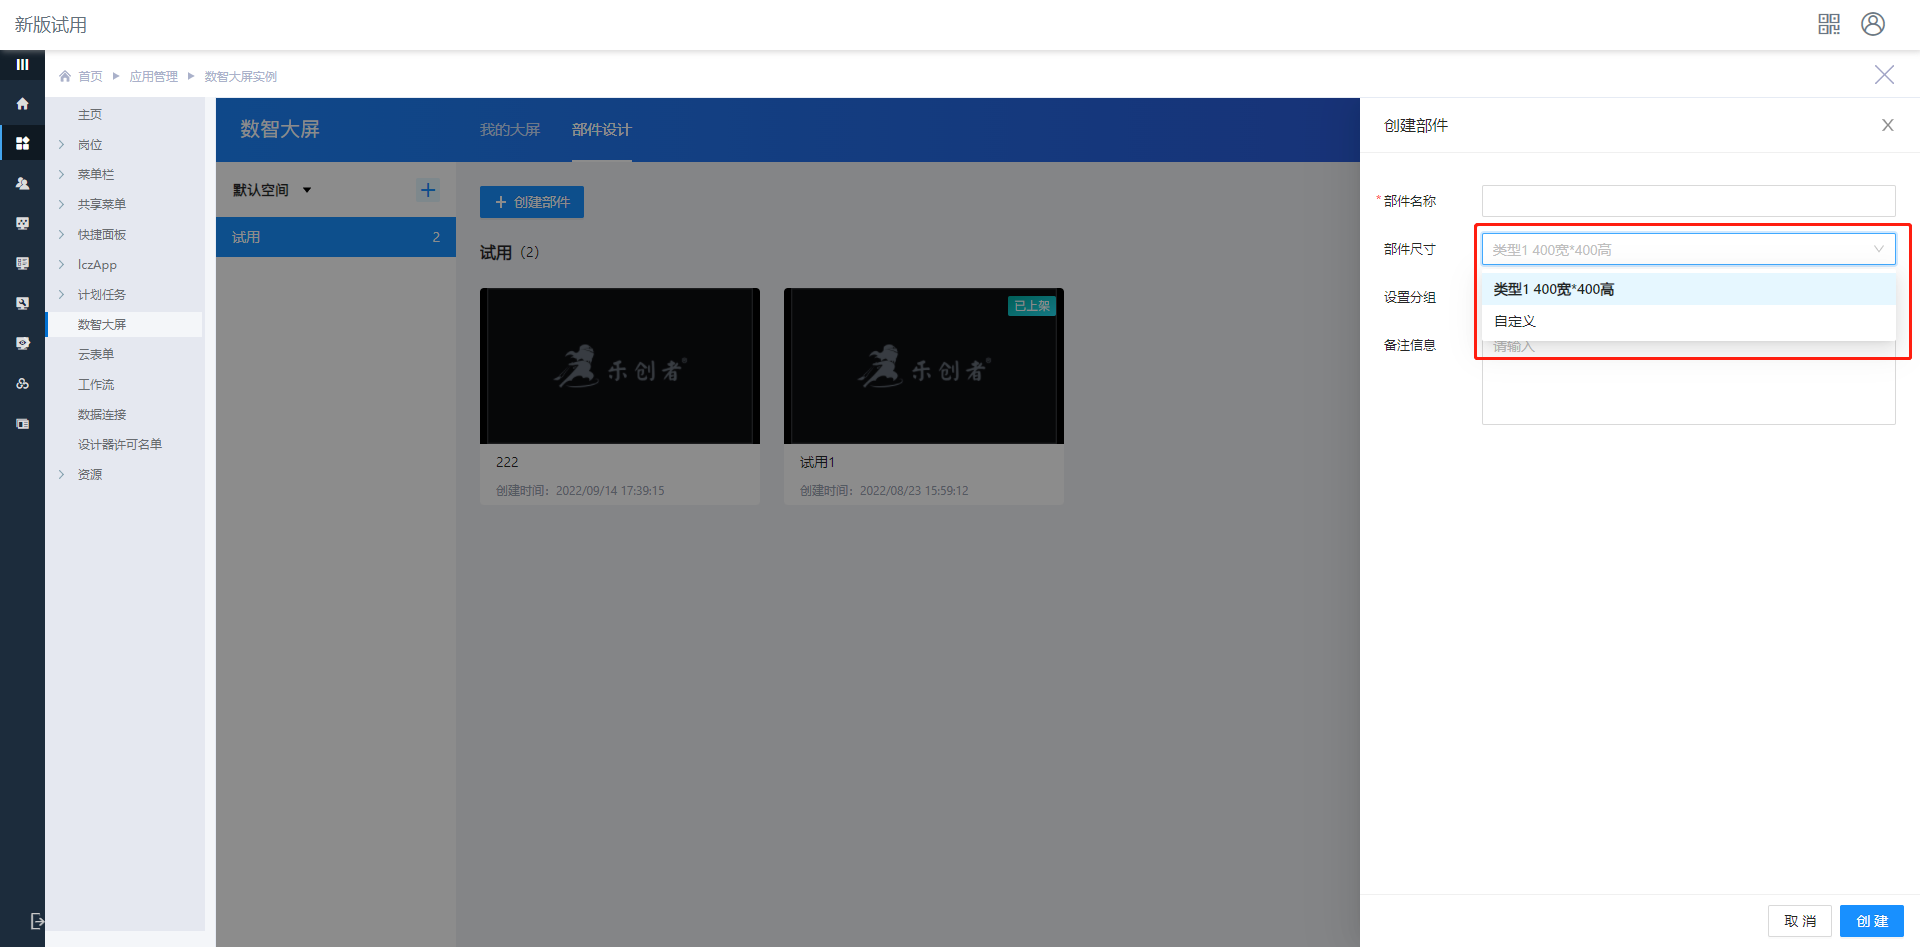Expand the 岗位 tree item
Screen dimensions: 1920x947
(62, 145)
